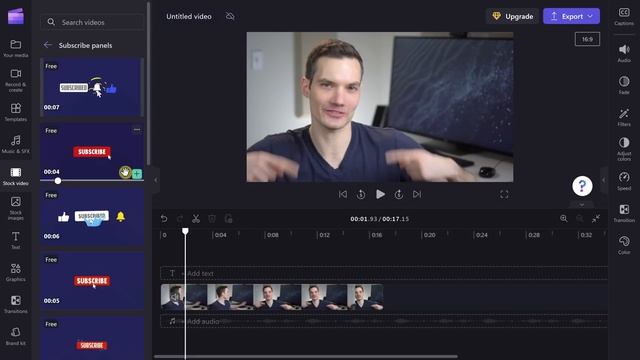
Task: Duplicate the selected clip
Action: tap(228, 219)
